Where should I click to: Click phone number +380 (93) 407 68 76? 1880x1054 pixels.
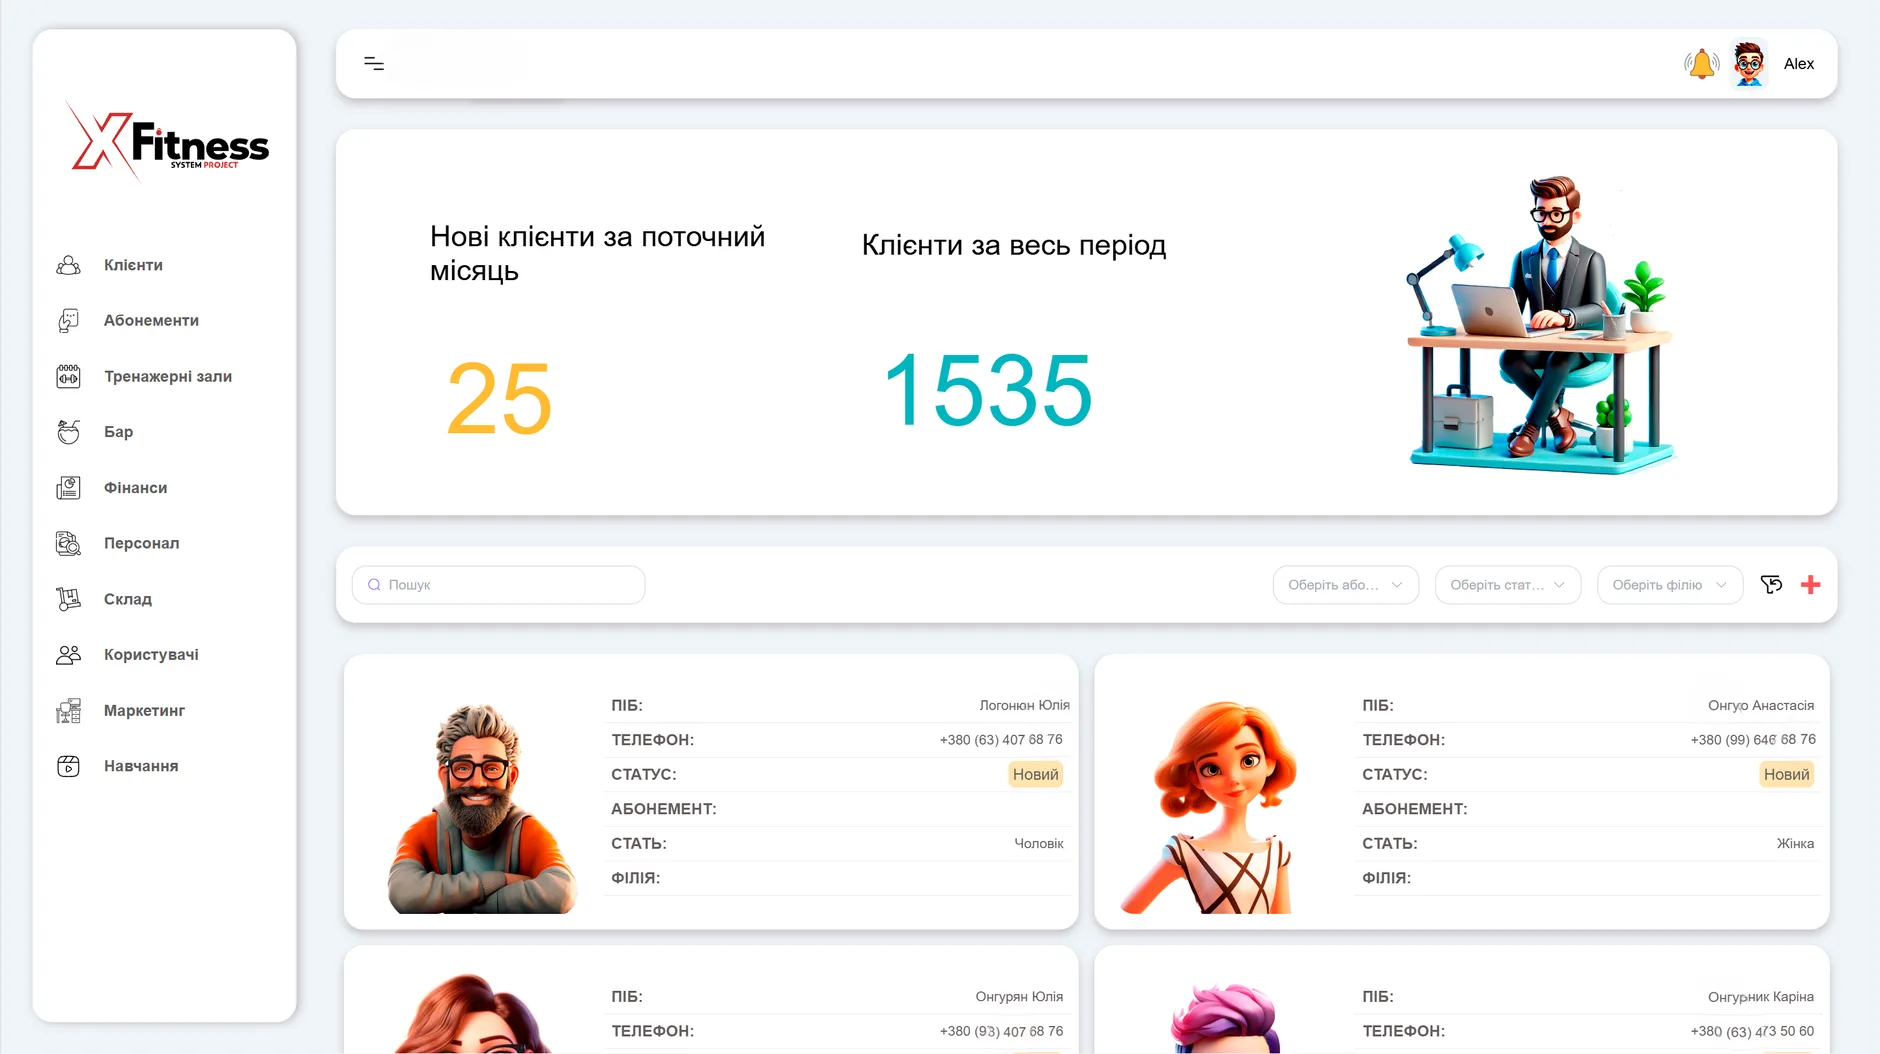click(x=1001, y=1031)
